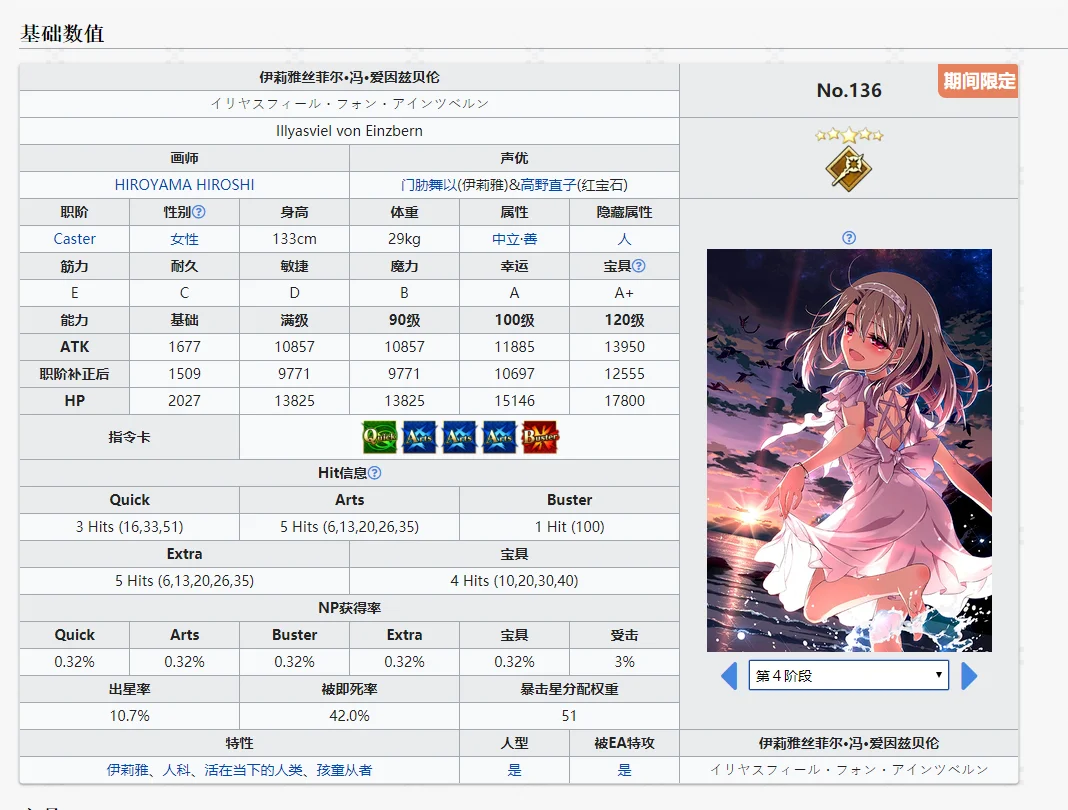Image resolution: width=1068 pixels, height=810 pixels.
Task: Open the 活在当下的人类 trait link
Action: tap(253, 770)
